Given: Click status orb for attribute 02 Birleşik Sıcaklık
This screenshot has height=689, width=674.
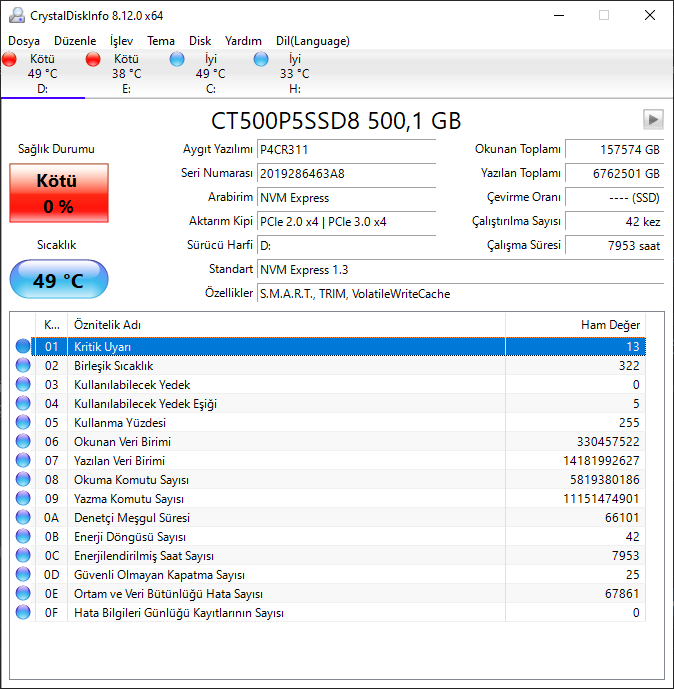Looking at the screenshot, I should (x=23, y=365).
